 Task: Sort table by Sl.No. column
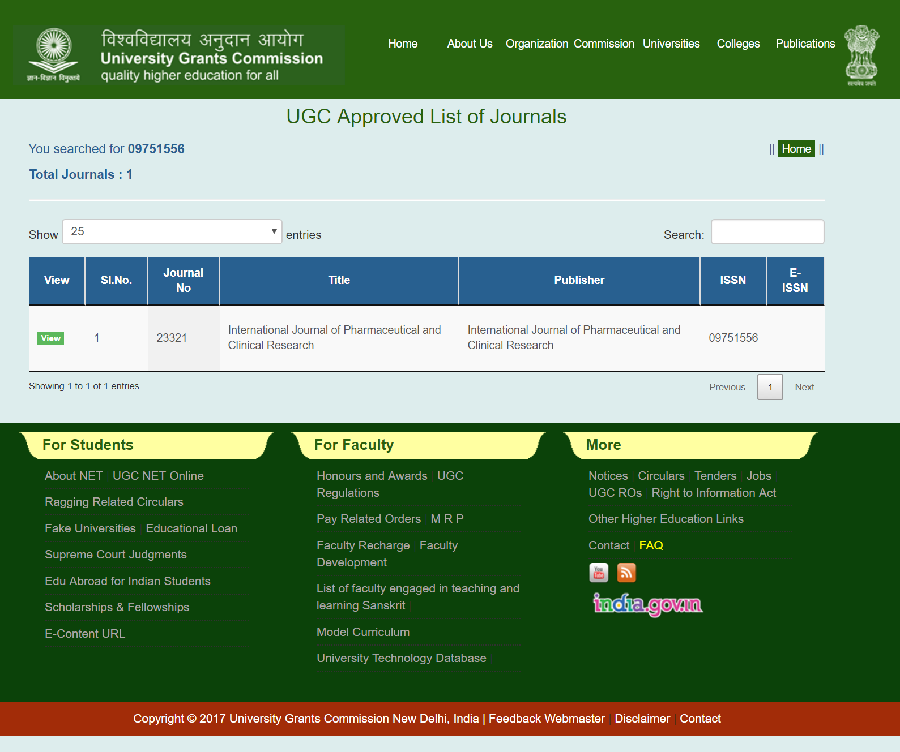click(x=116, y=280)
